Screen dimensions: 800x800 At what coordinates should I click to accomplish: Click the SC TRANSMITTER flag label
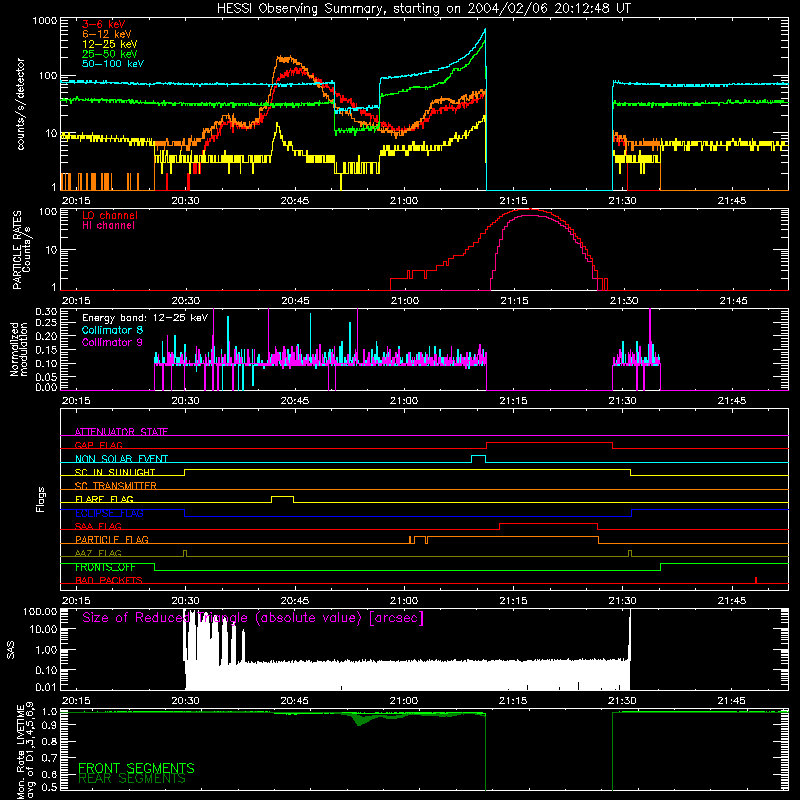[116, 485]
